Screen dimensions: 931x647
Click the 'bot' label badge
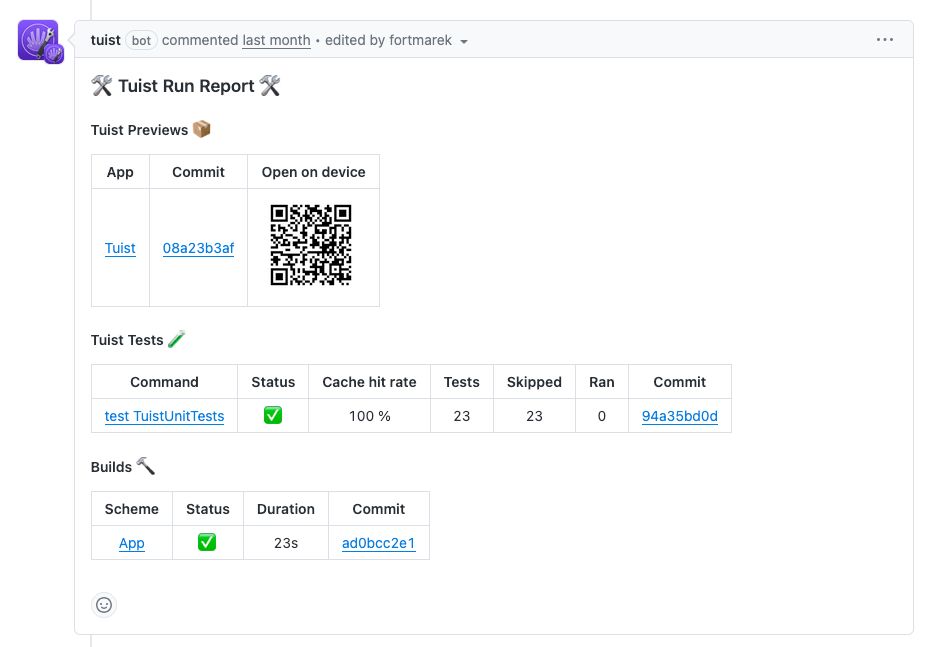point(141,40)
